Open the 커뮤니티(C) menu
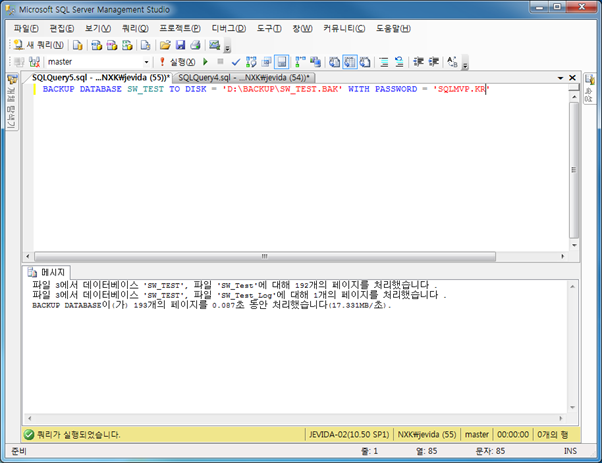Image resolution: width=602 pixels, height=463 pixels. click(344, 28)
